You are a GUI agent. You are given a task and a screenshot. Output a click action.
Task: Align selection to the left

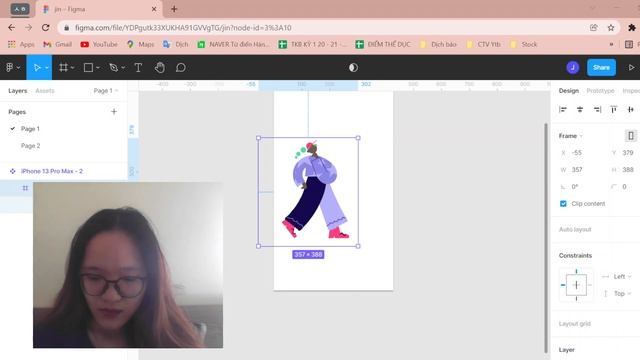point(563,109)
